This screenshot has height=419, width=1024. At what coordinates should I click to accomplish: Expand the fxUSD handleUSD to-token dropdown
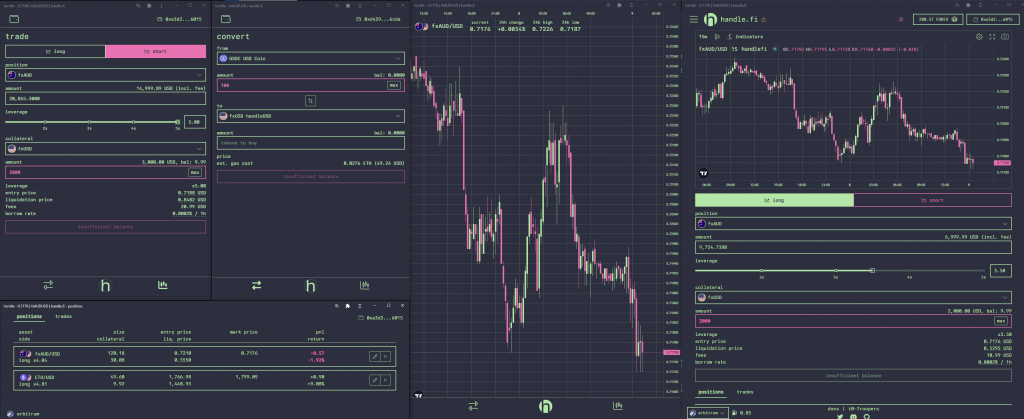pos(310,116)
